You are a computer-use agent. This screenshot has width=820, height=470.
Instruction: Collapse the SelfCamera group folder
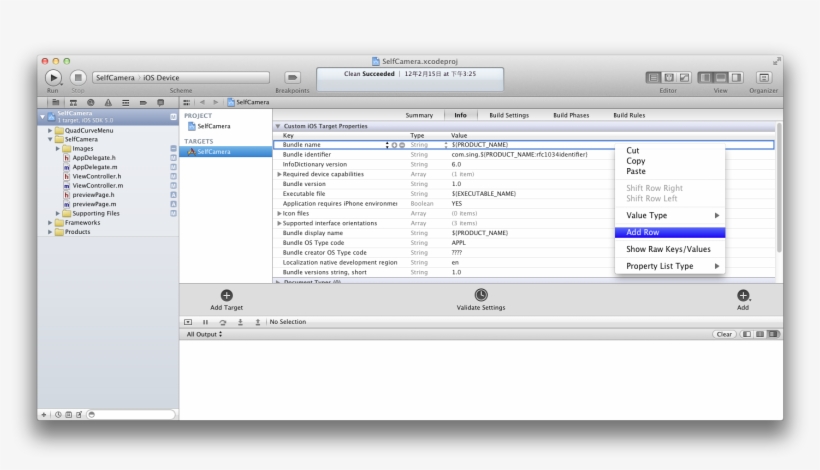pos(50,140)
